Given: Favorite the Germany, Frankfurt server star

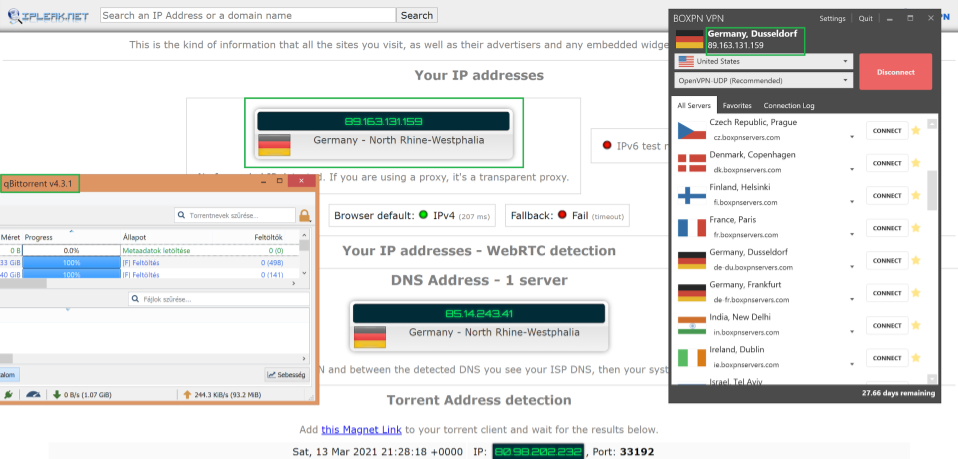Looking at the screenshot, I should click(x=915, y=293).
